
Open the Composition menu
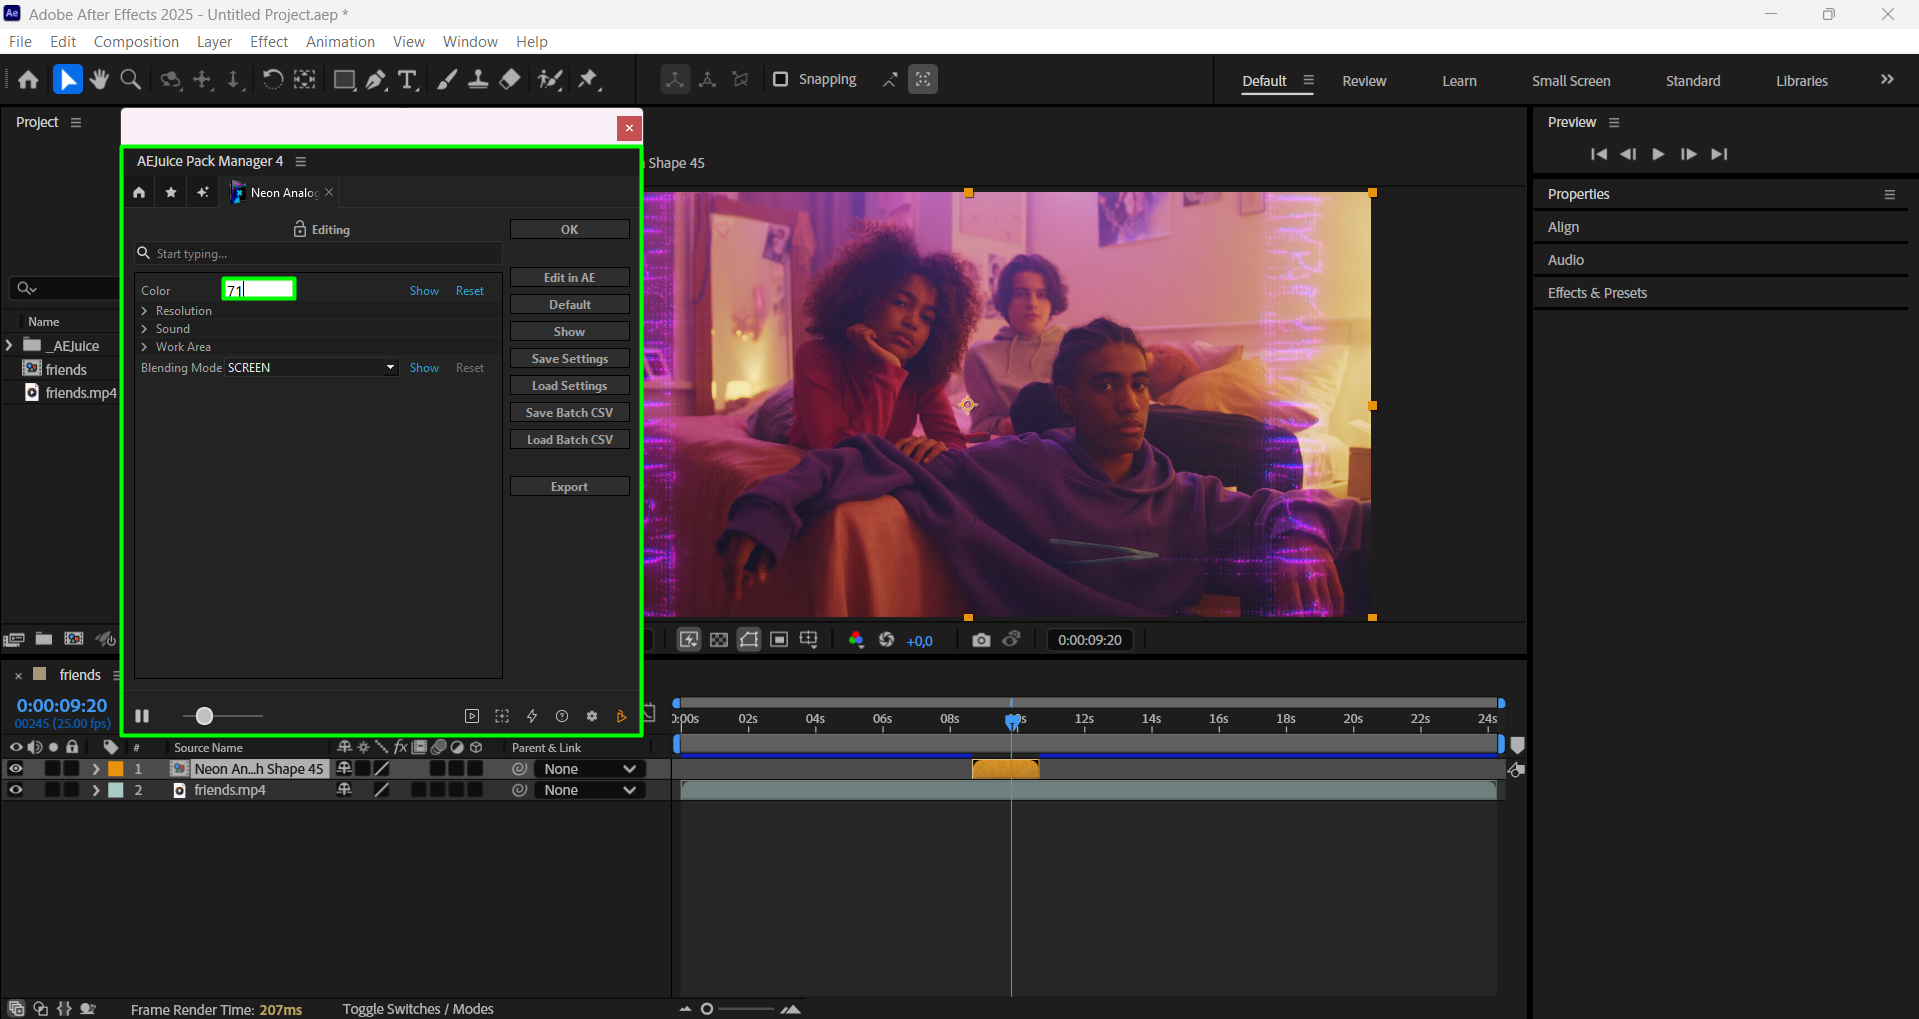pos(136,42)
